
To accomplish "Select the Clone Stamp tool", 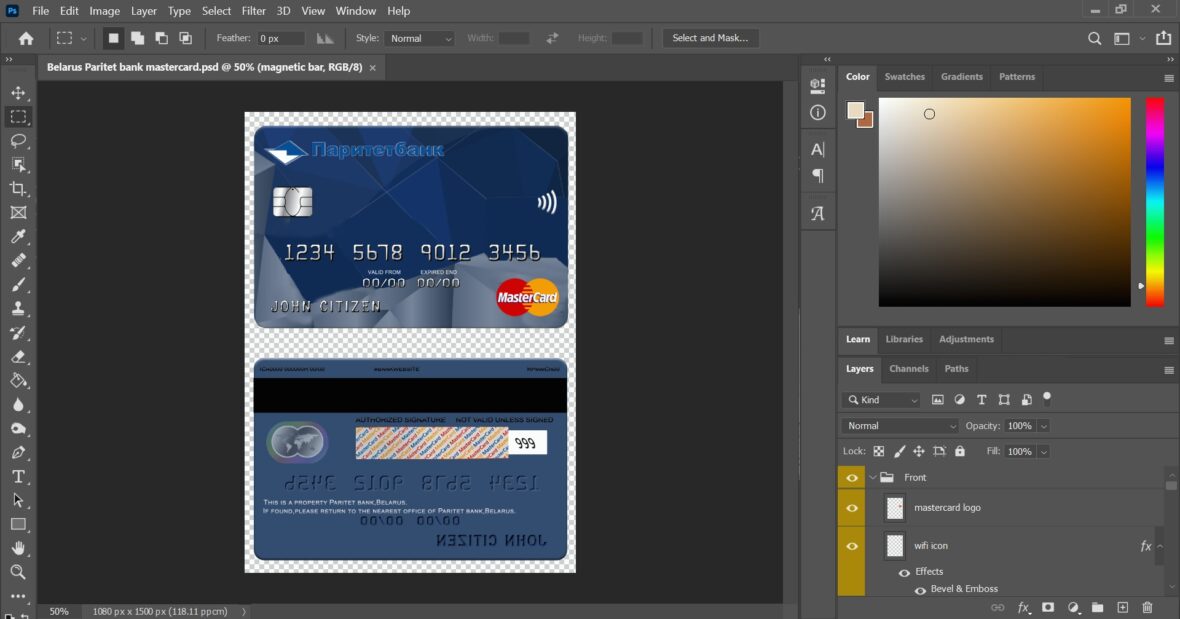I will (x=19, y=309).
